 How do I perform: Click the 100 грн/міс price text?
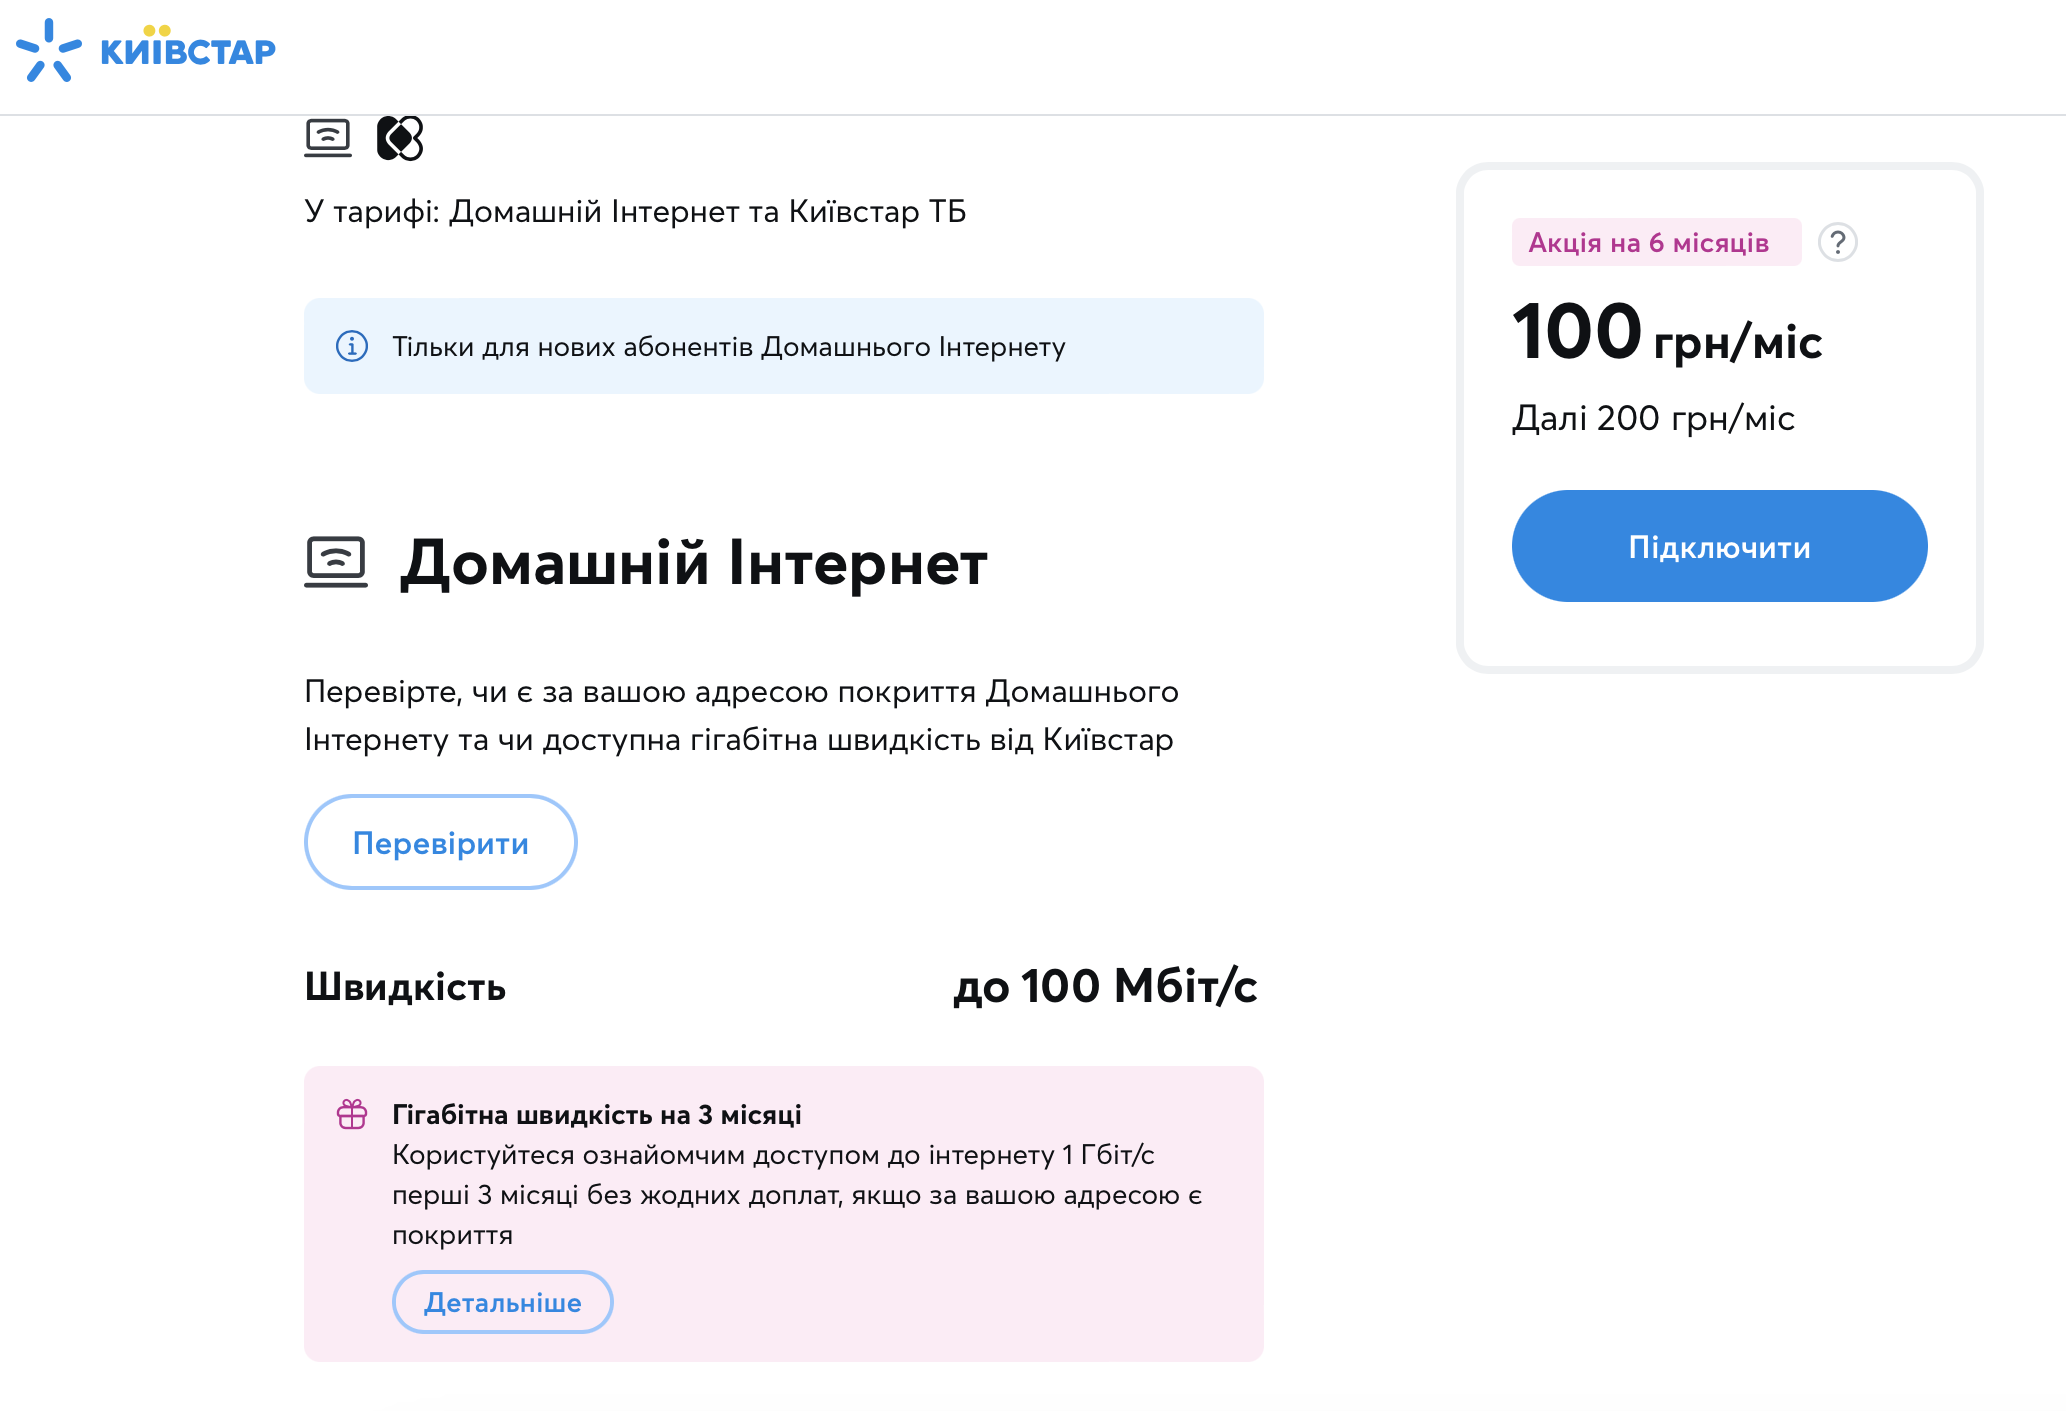click(1667, 334)
